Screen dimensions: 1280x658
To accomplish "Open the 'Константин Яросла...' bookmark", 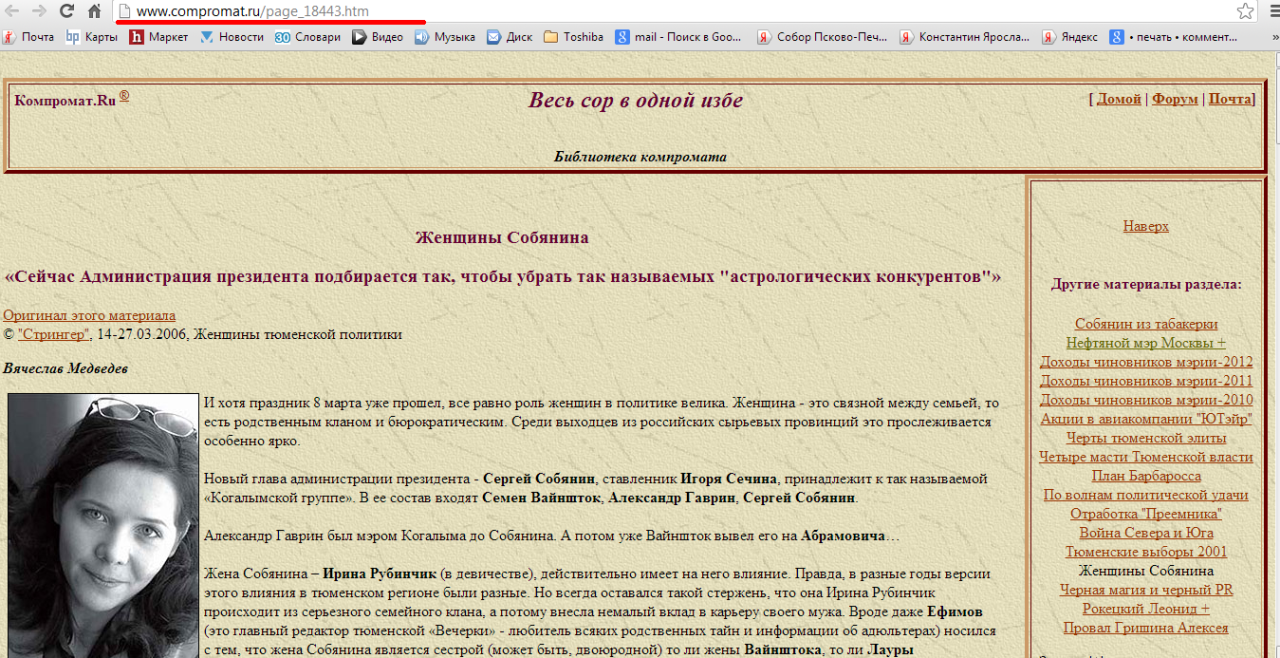I will click(x=965, y=37).
